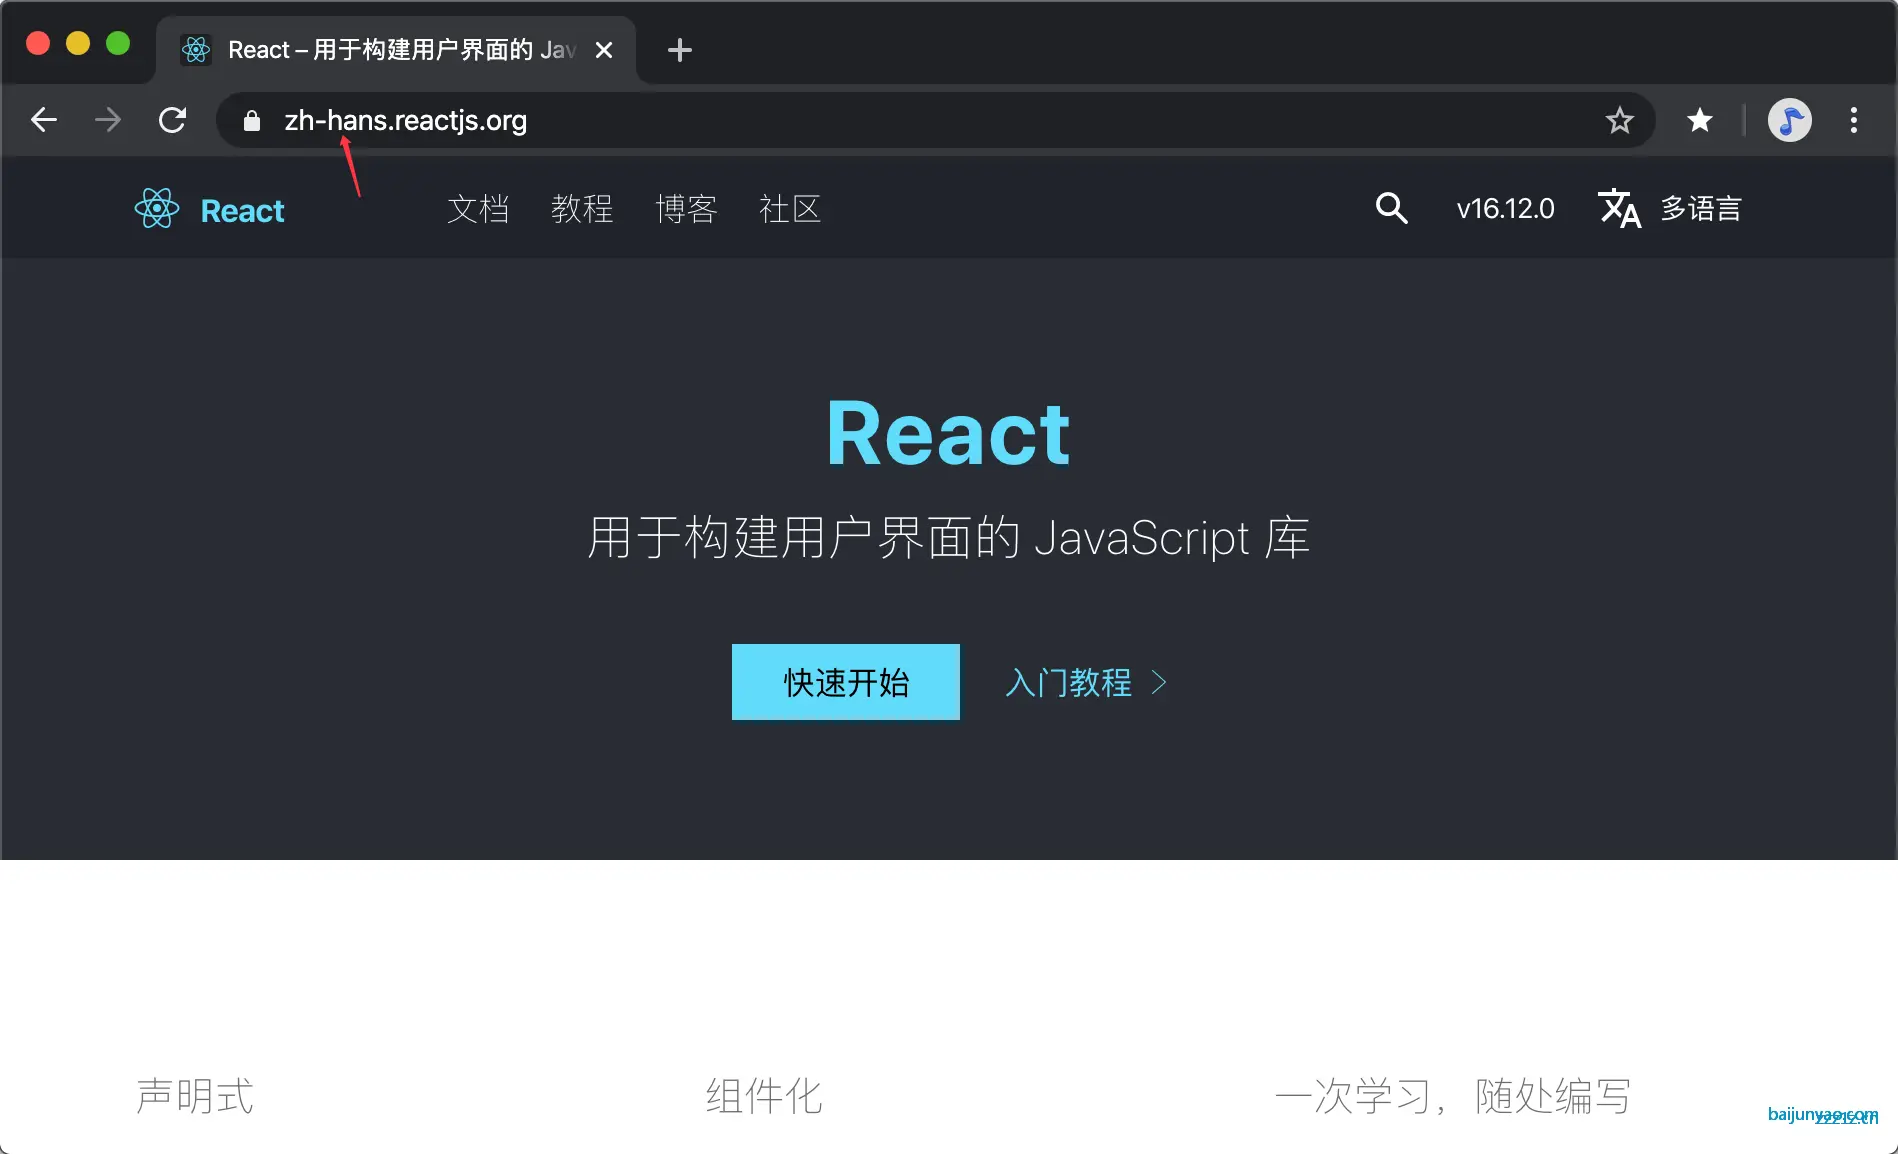Click the 用于构建用户界面的 JavaScript 库 tagline
Image resolution: width=1898 pixels, height=1154 pixels.
[948, 538]
